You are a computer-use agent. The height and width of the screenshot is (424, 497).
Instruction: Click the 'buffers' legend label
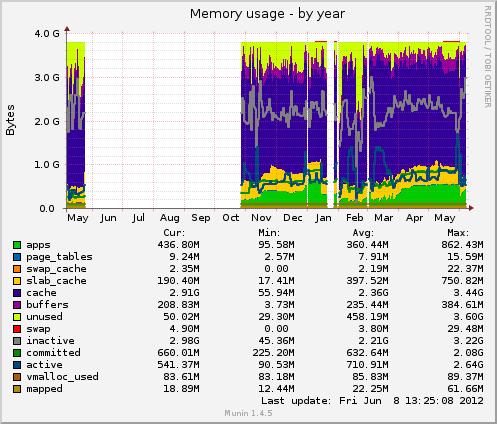[x=47, y=305]
